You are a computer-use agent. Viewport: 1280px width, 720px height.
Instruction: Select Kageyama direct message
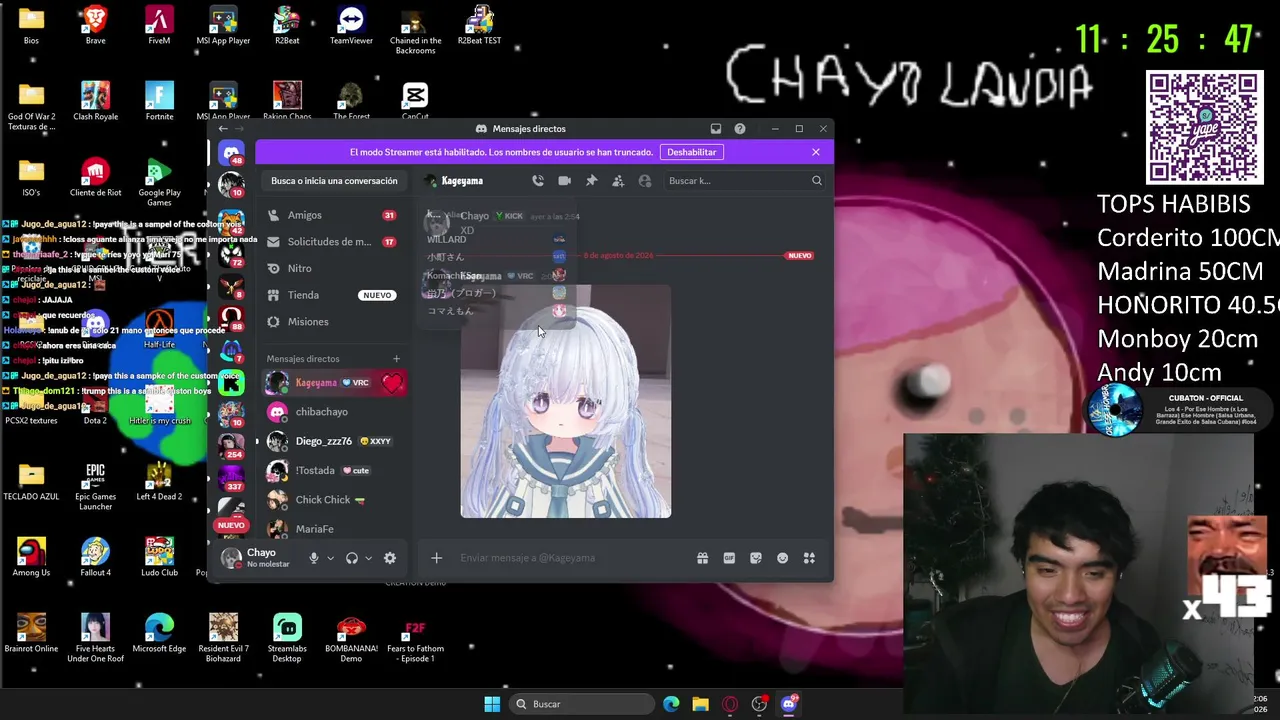(x=334, y=382)
